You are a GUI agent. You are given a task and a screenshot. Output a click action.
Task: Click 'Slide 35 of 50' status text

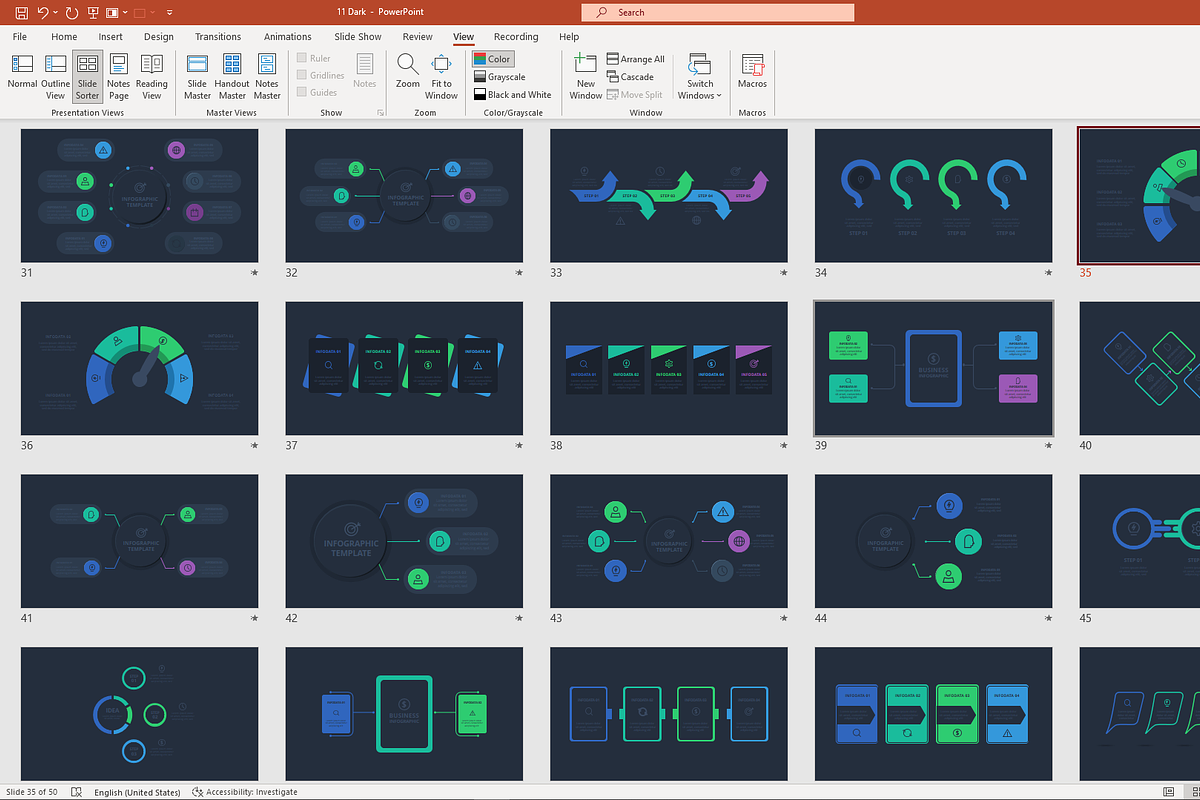pyautogui.click(x=30, y=792)
